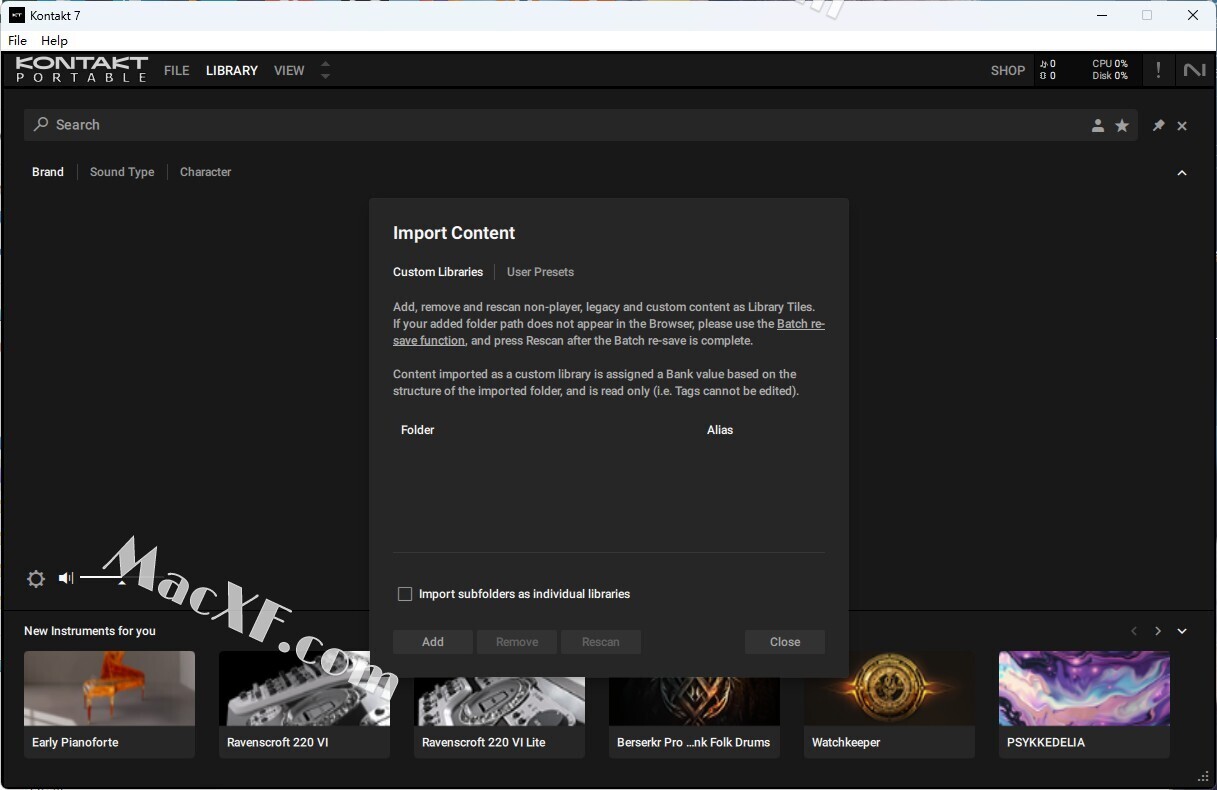Select the Brand filter tab
The image size is (1217, 790).
[x=48, y=172]
